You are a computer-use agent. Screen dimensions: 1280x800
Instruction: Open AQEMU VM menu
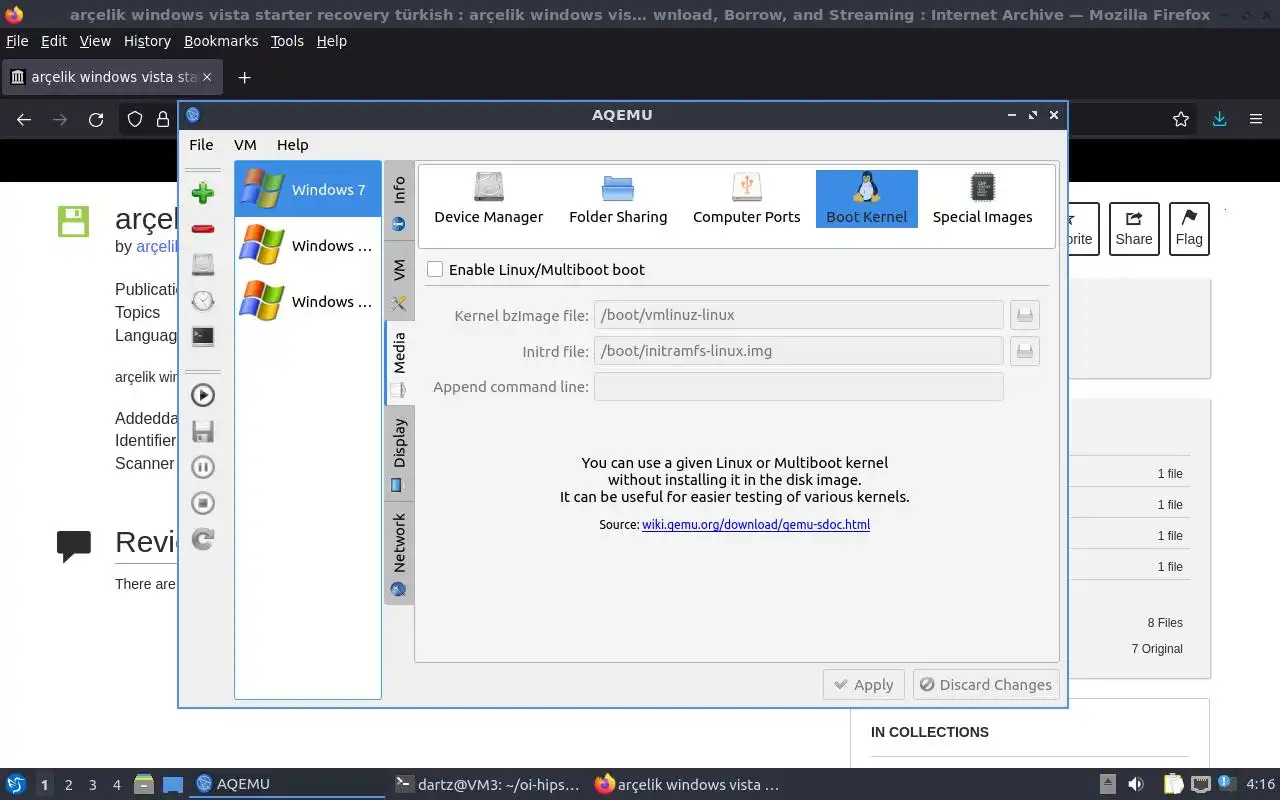[x=245, y=145]
